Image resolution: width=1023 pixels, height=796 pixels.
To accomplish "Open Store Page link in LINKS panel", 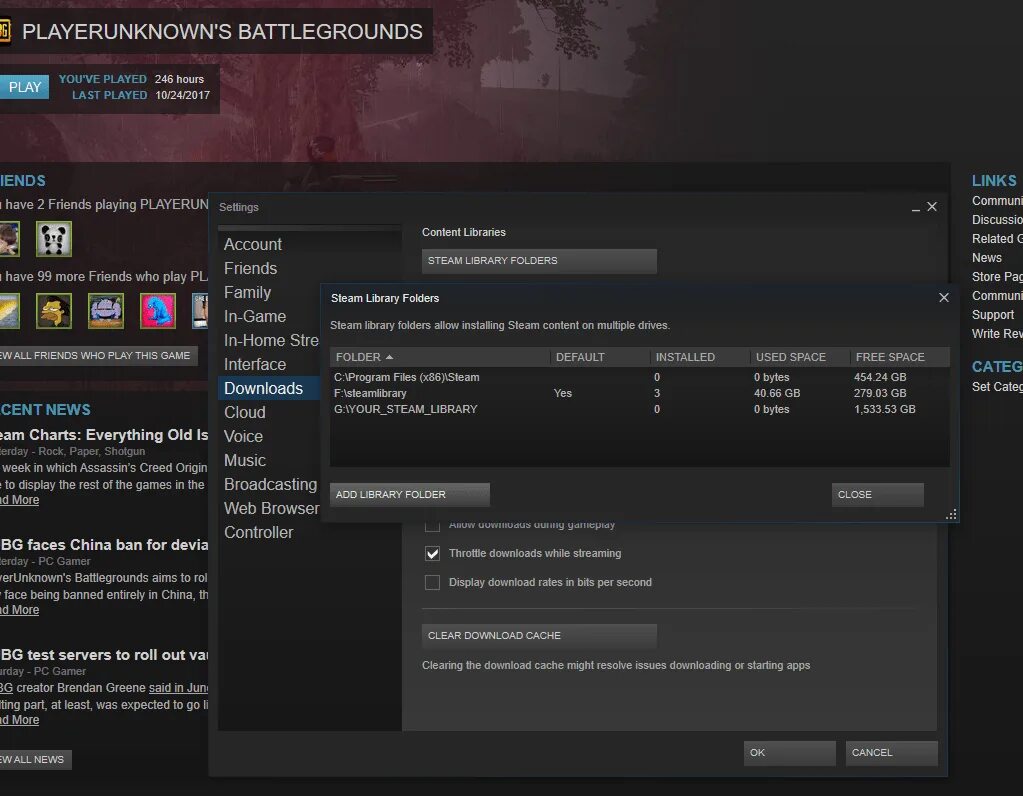I will coord(997,277).
